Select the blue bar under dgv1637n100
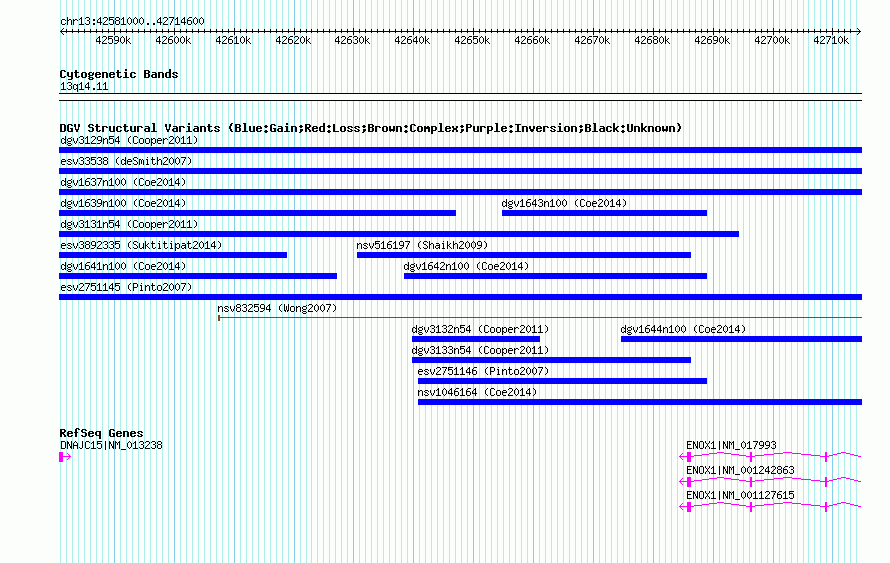 click(x=460, y=192)
